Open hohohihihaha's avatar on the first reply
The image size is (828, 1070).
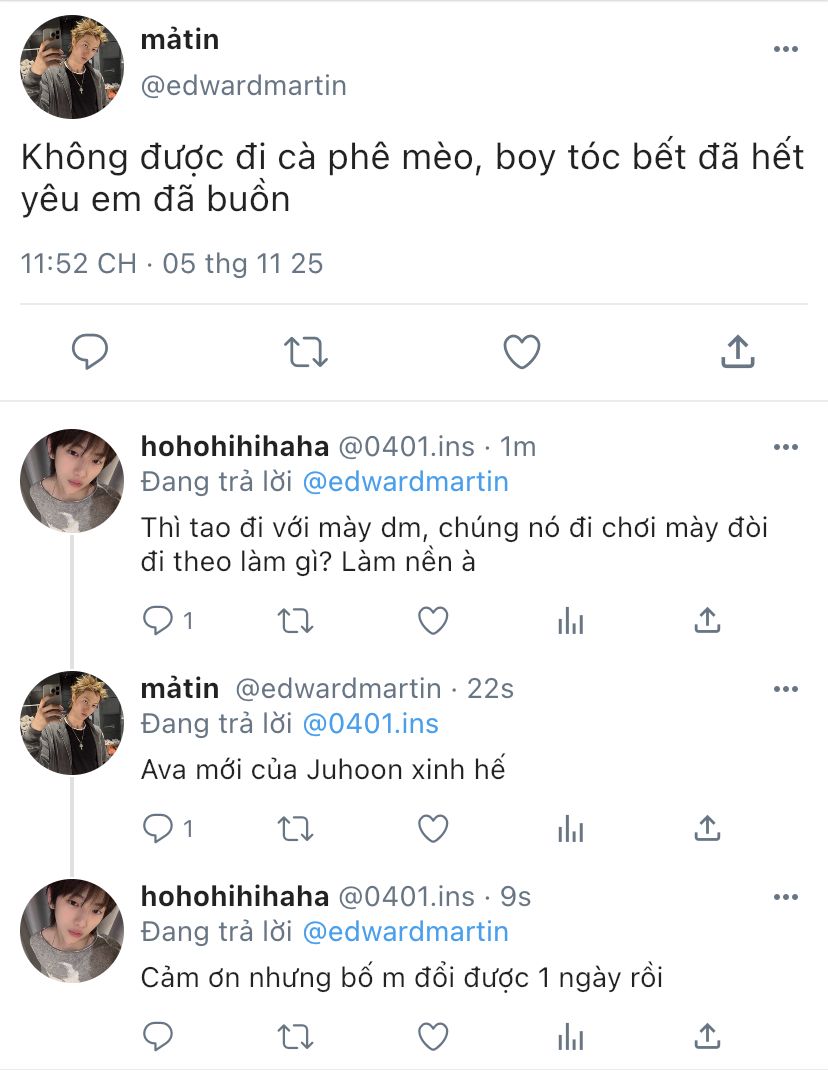[x=72, y=481]
